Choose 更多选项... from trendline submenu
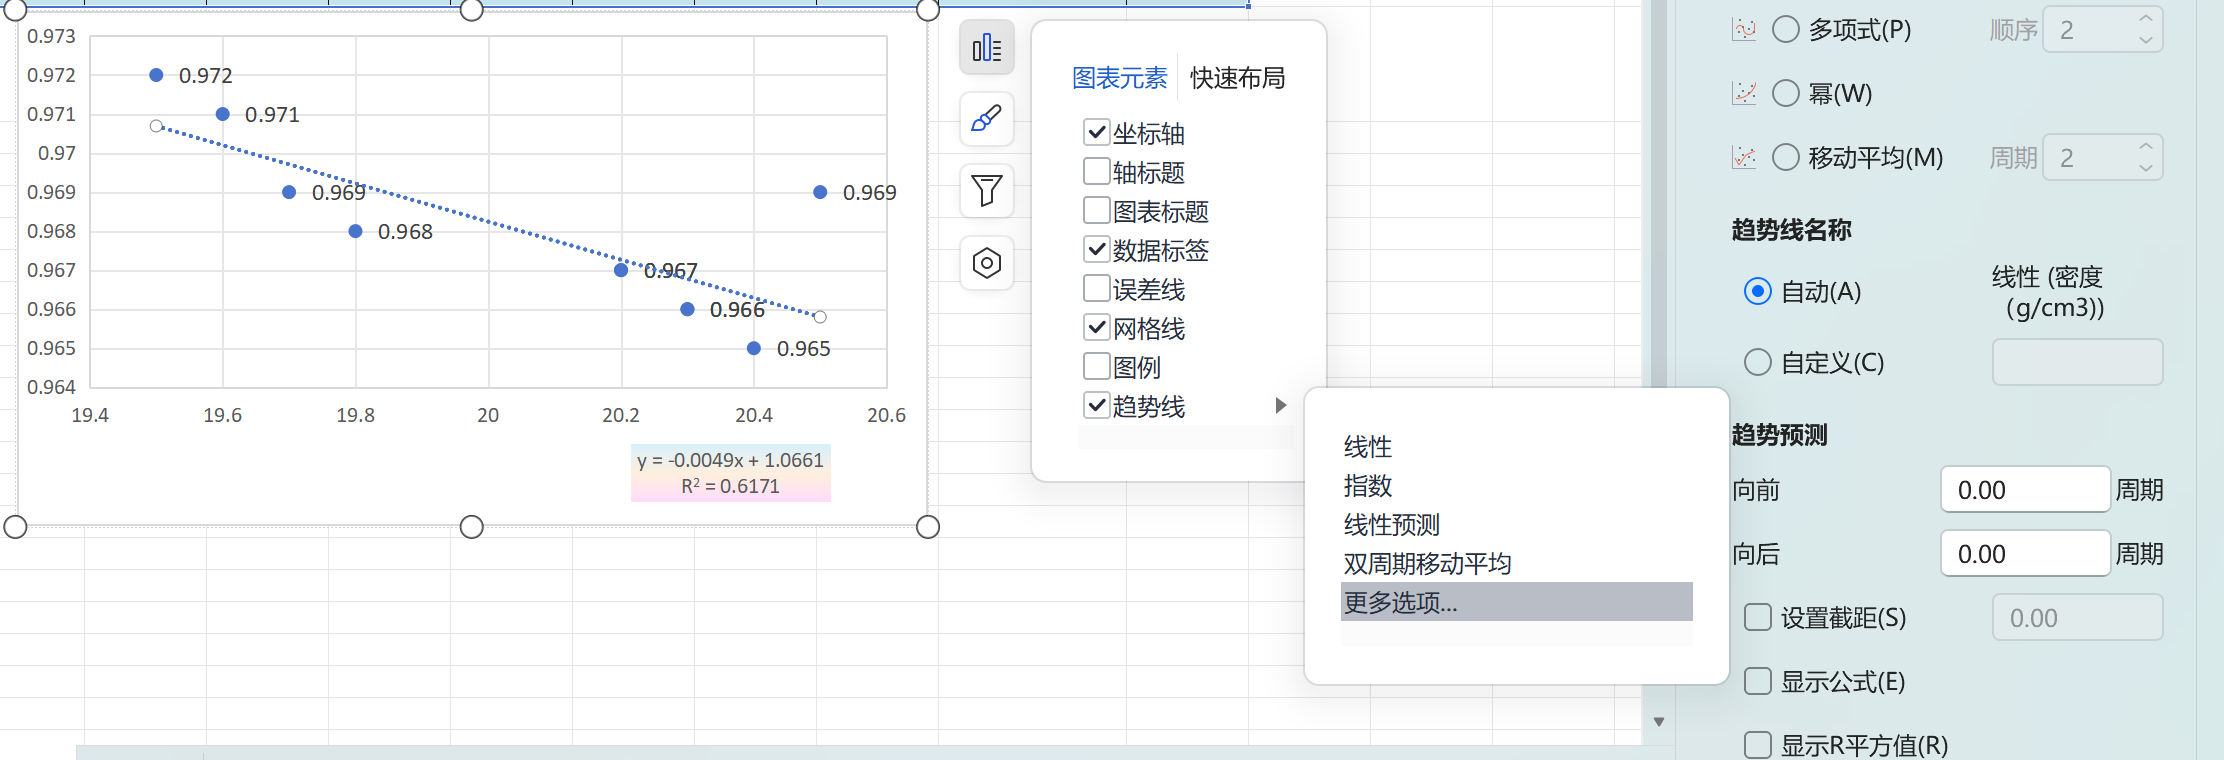Image resolution: width=2224 pixels, height=760 pixels. point(1400,603)
